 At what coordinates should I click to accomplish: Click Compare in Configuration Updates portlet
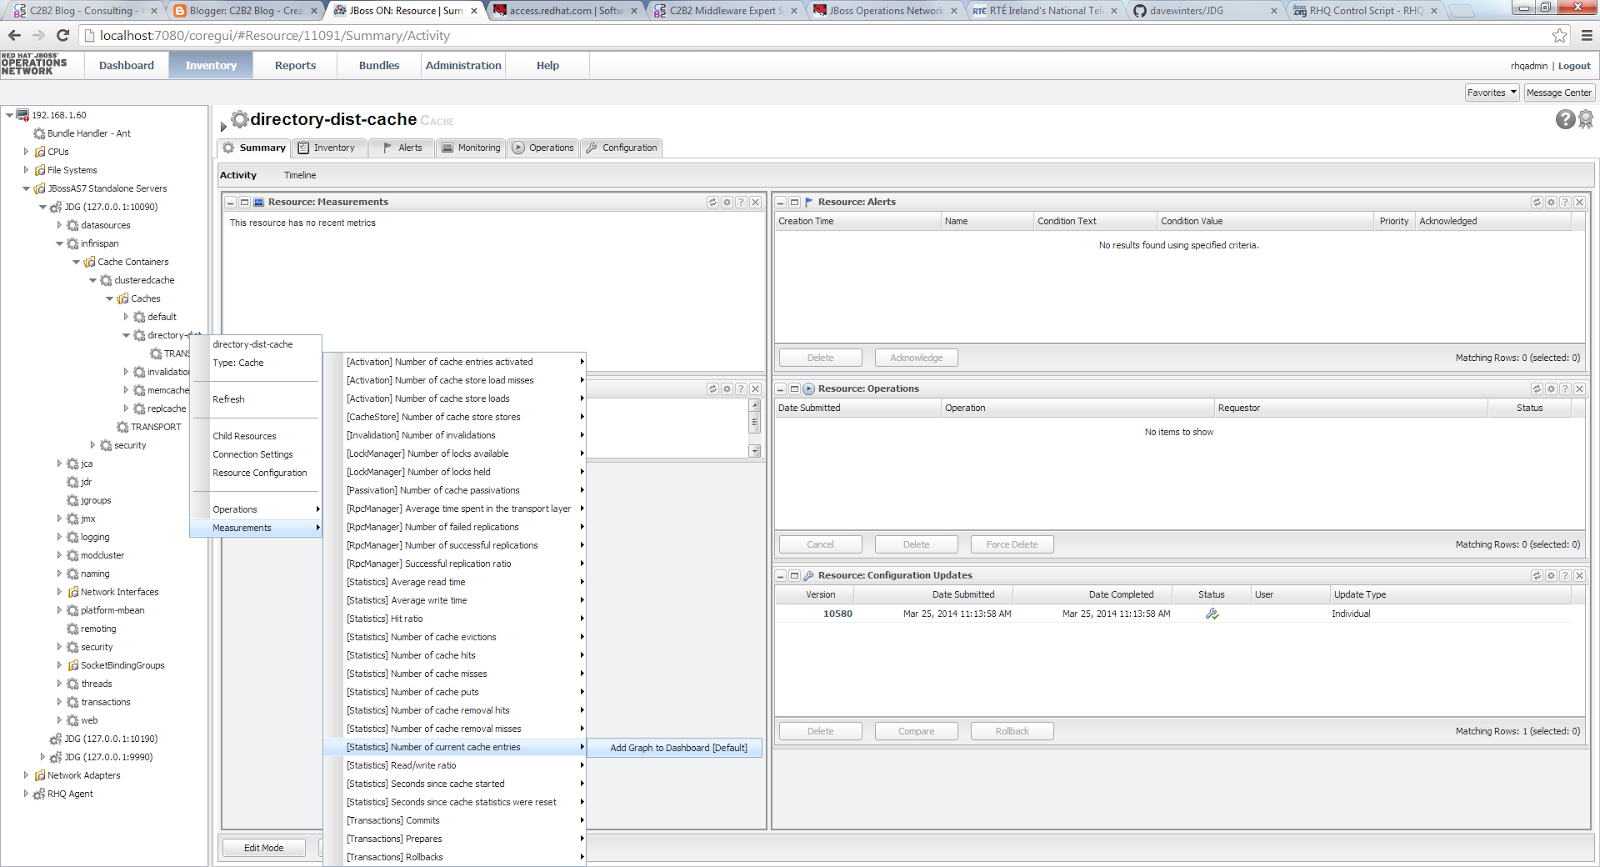pos(916,731)
